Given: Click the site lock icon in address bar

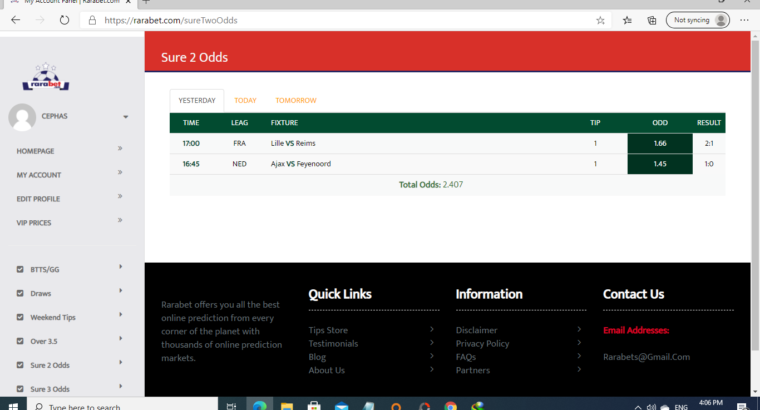Looking at the screenshot, I should click(x=92, y=20).
